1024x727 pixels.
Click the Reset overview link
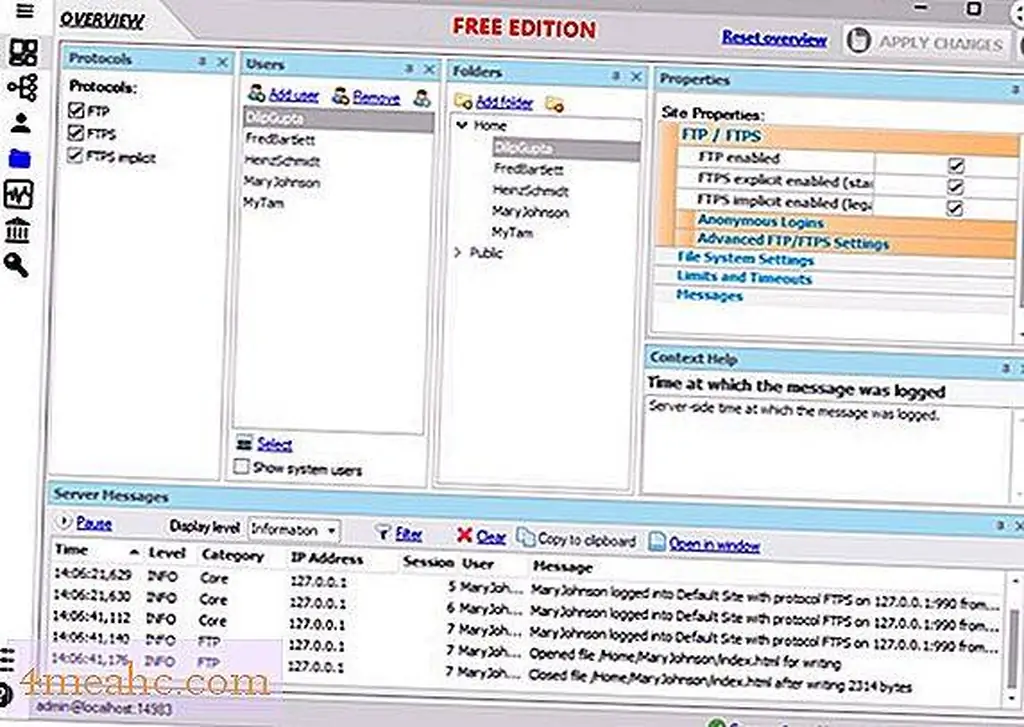coord(774,39)
